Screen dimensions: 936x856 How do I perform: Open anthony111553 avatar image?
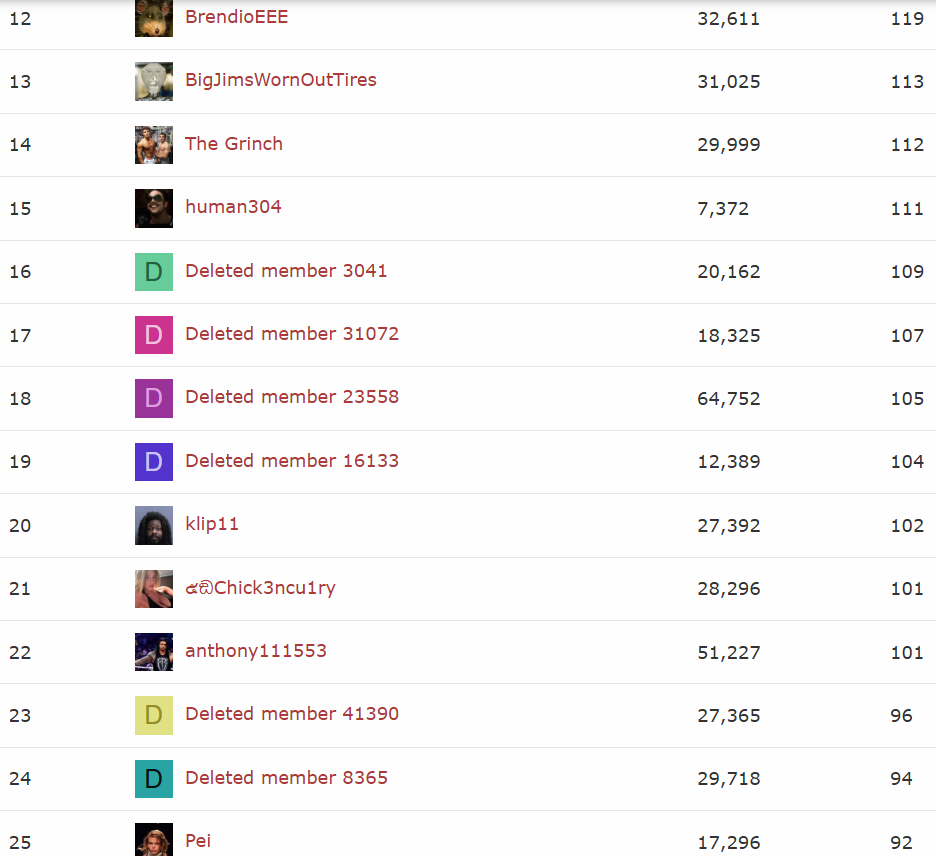click(153, 652)
